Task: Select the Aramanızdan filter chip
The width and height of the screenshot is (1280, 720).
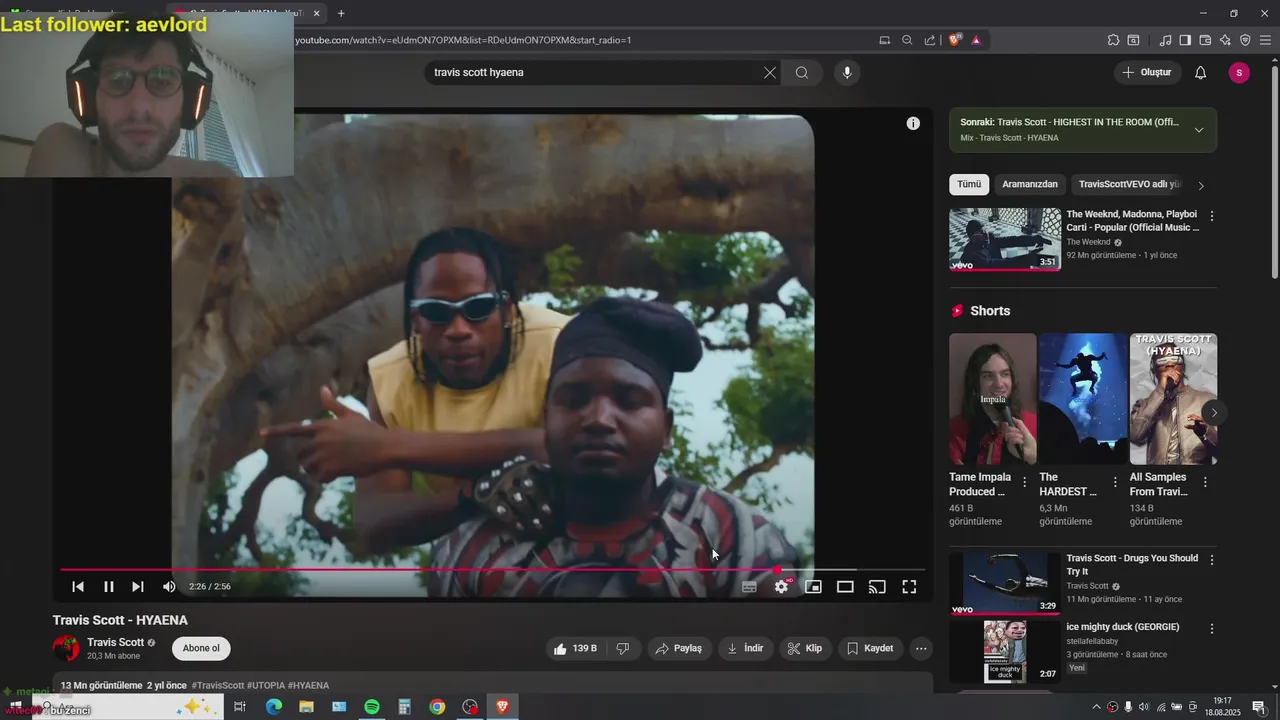Action: [x=1030, y=184]
